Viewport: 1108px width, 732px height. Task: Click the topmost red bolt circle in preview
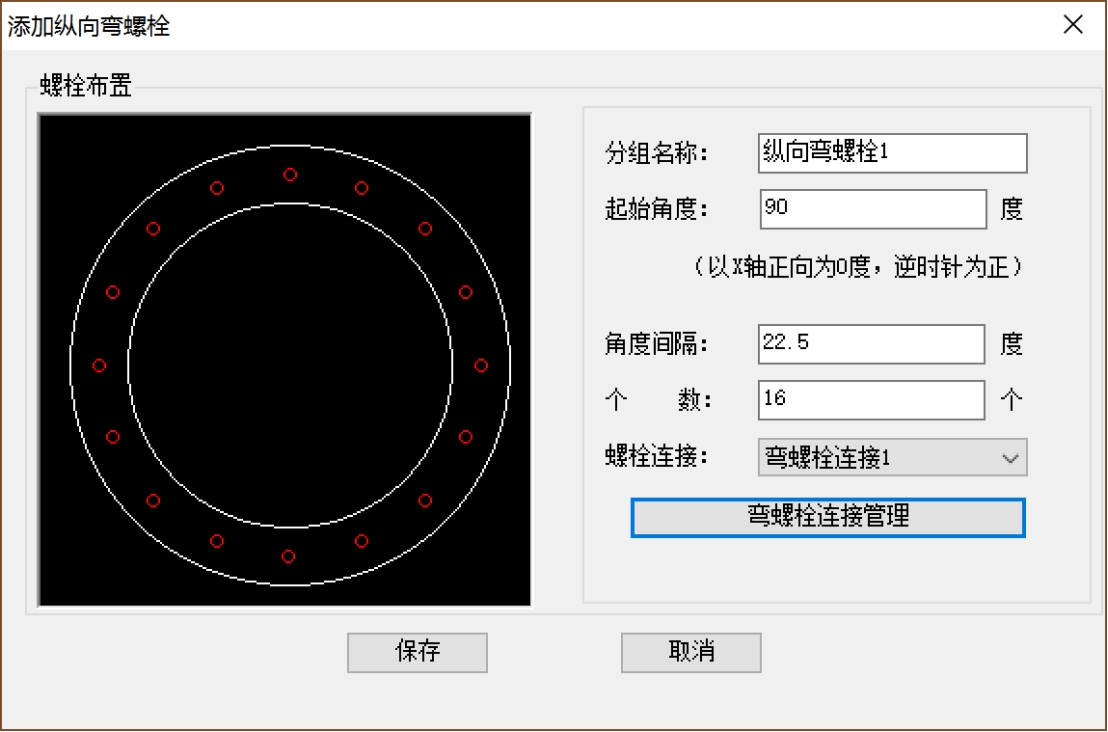[x=289, y=174]
